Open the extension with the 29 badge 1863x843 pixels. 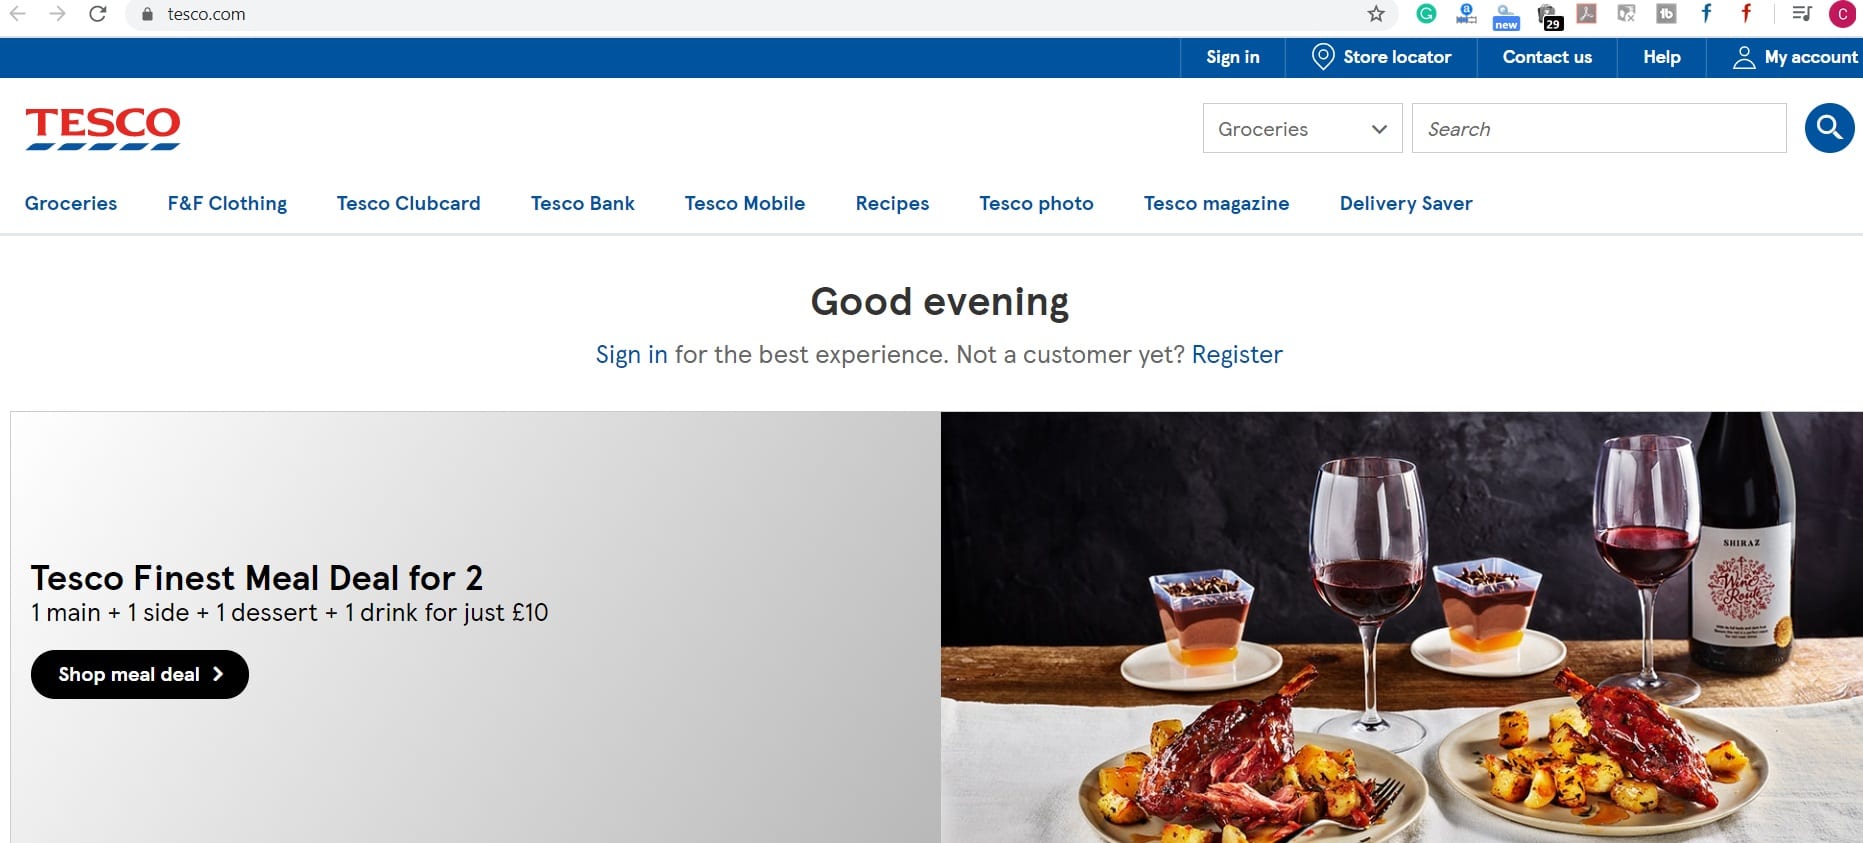(x=1548, y=16)
